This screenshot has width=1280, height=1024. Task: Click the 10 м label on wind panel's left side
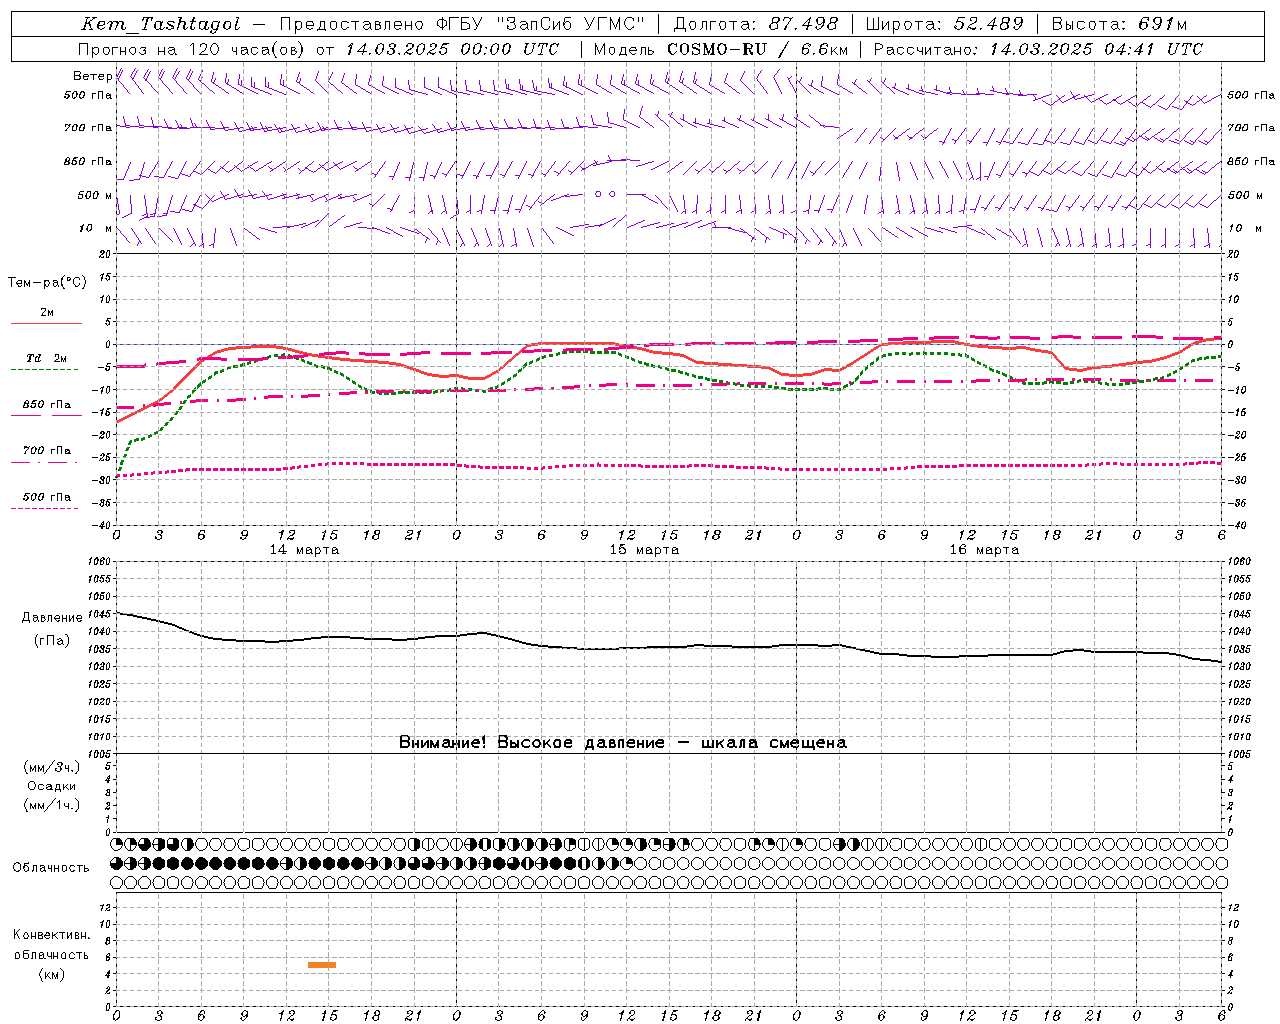pos(96,228)
